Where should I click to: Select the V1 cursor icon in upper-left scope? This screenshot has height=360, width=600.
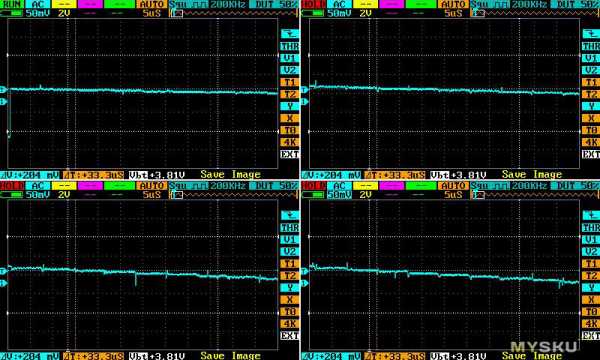point(290,58)
